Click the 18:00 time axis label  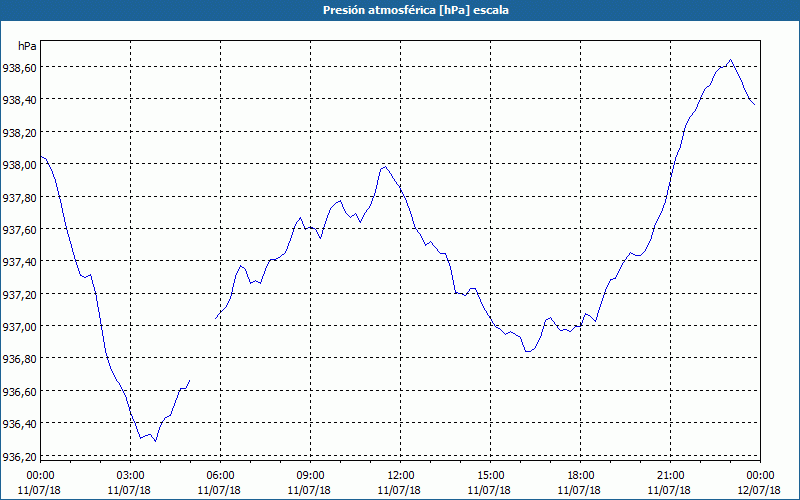[581, 476]
